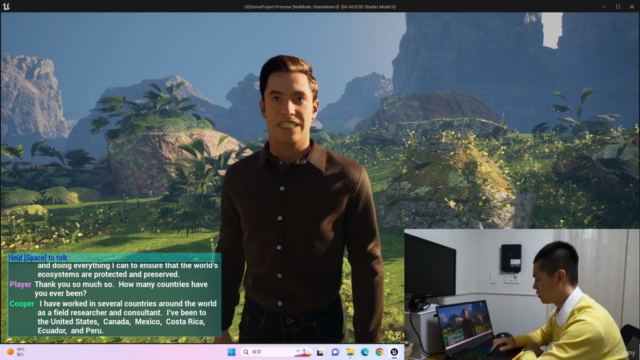Open the Chat app on the taskbar

335,352
